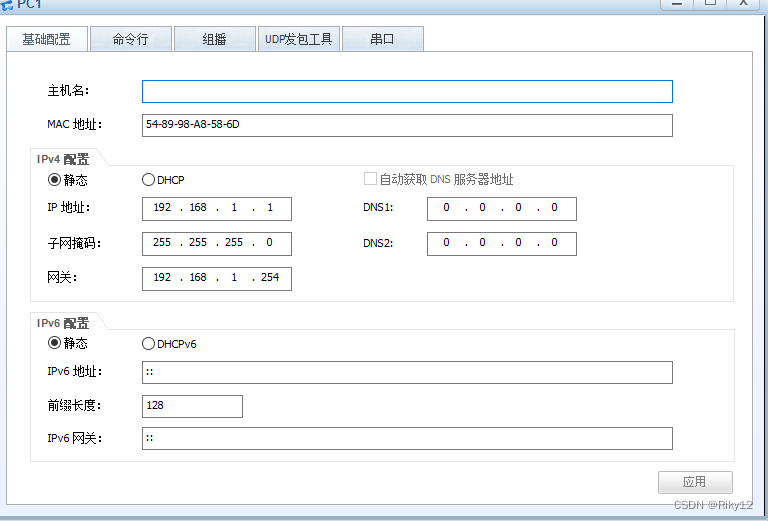Toggle 自动获取 DNS 服务器地址 checkbox
The image size is (768, 521).
370,179
